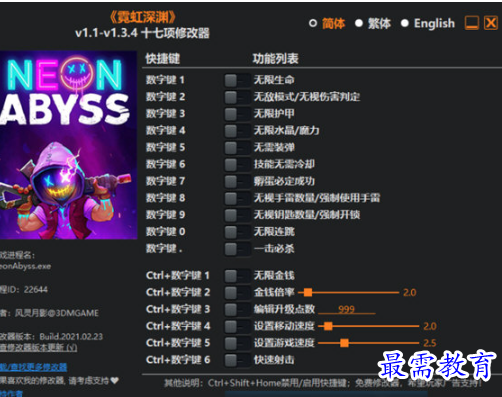502x397 pixels.
Task: Minimize the trainer window
Action: [x=472, y=23]
